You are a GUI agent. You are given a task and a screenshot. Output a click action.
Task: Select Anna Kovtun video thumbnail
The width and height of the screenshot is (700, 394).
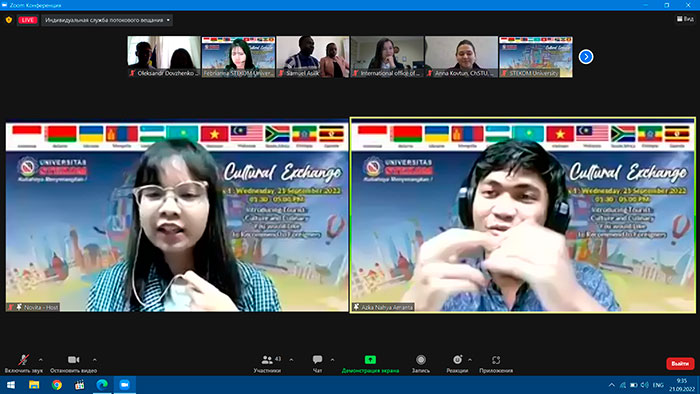tap(461, 57)
